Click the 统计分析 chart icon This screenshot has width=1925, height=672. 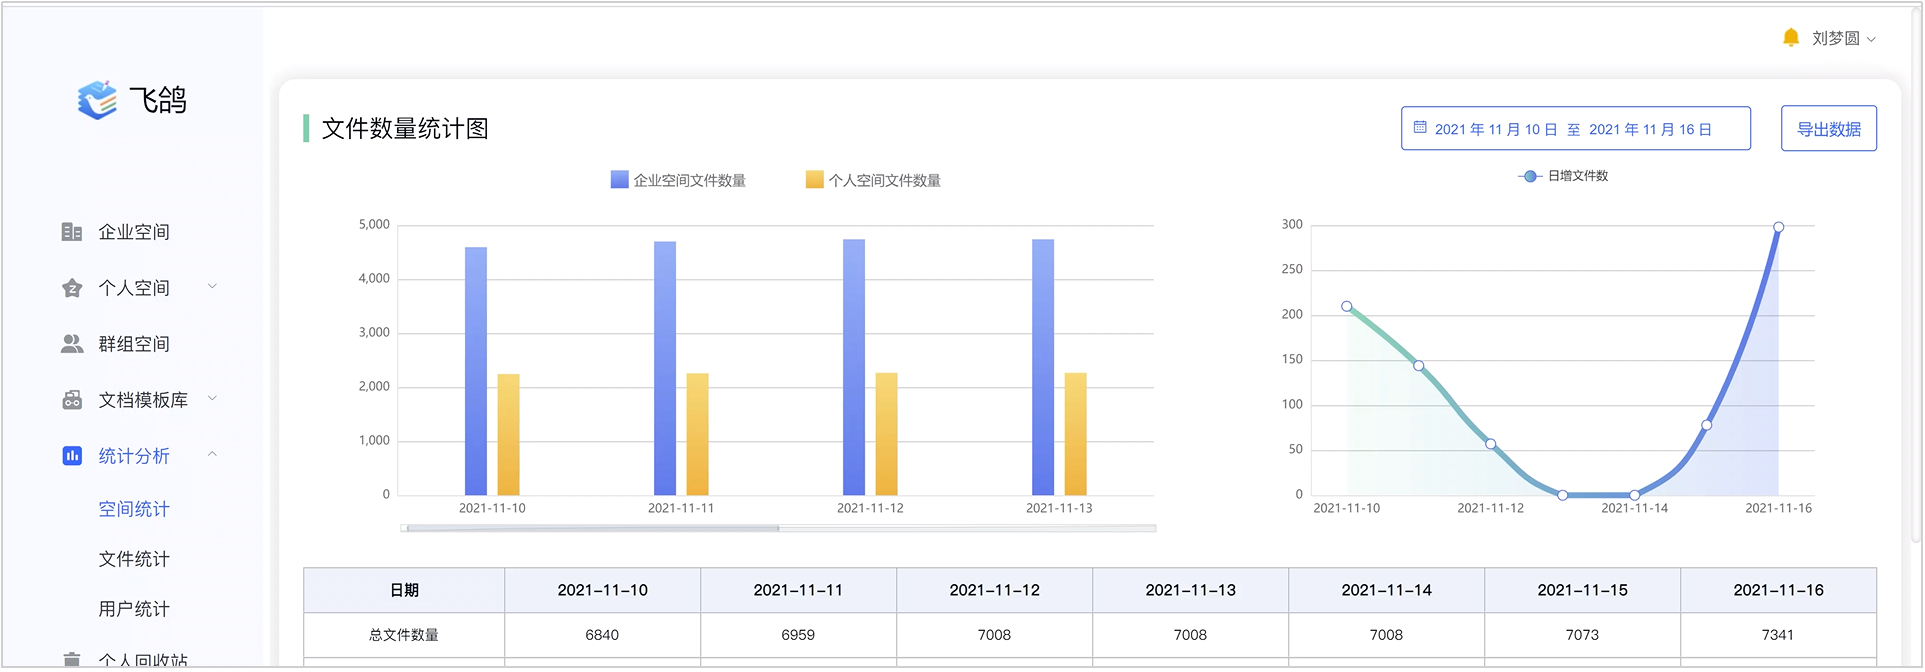(x=72, y=456)
